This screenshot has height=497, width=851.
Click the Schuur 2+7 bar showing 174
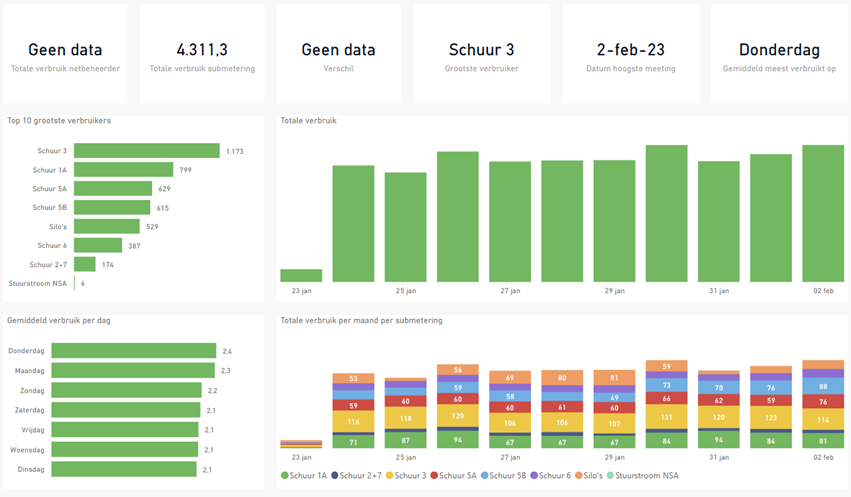pos(85,264)
